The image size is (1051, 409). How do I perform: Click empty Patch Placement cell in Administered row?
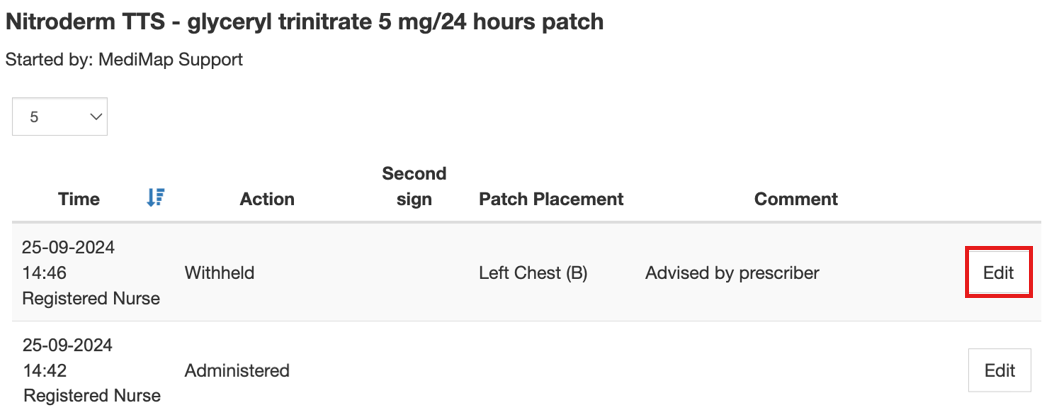click(551, 371)
